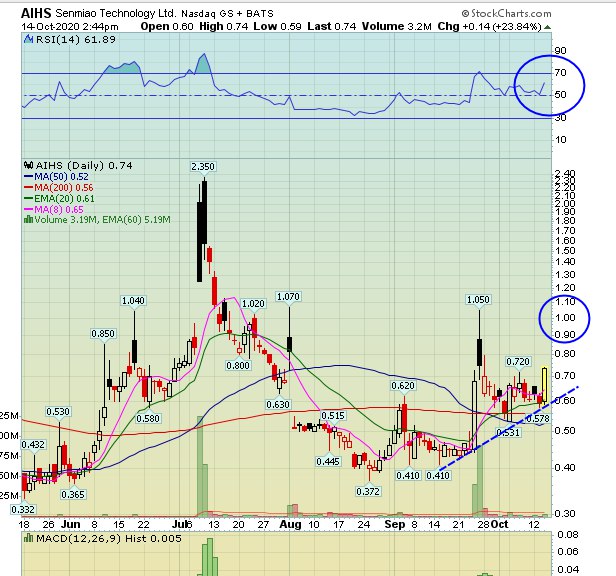616x576 pixels.
Task: Click the 0.530 price label
Action: click(x=58, y=411)
